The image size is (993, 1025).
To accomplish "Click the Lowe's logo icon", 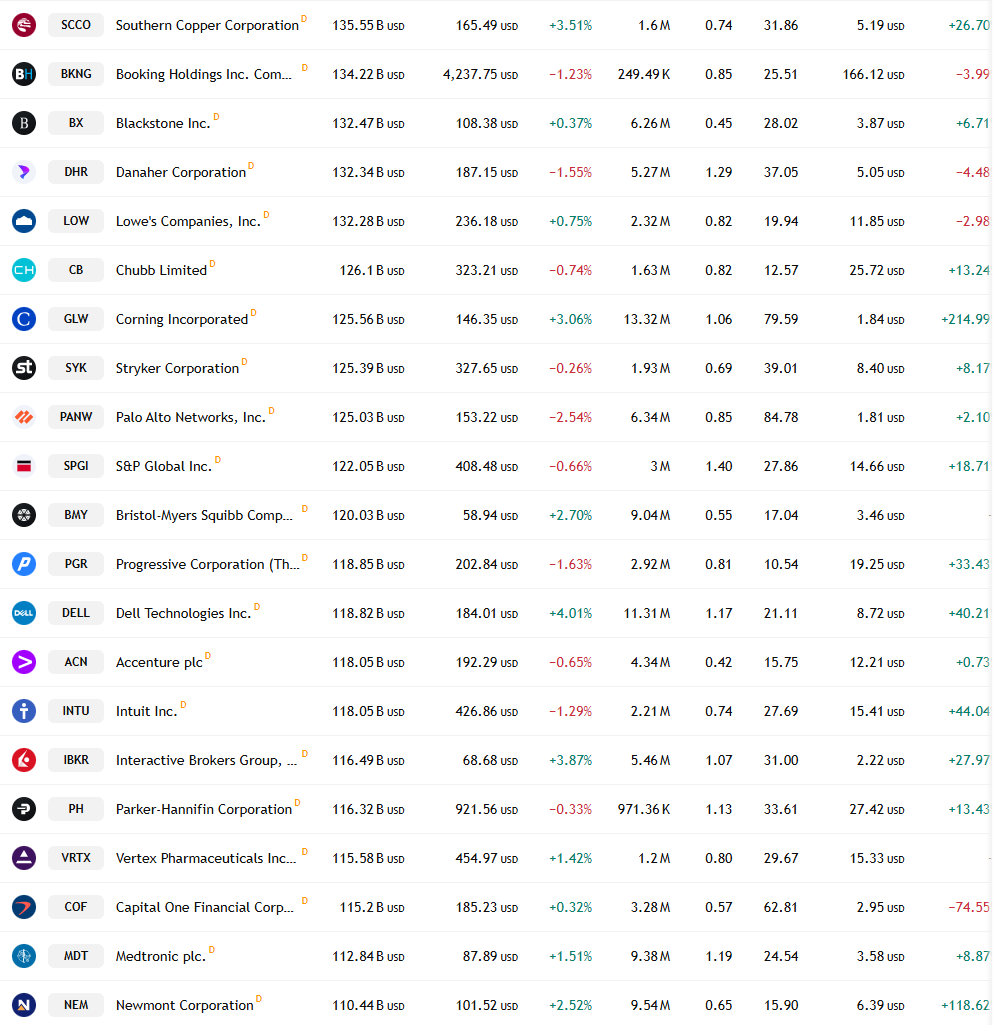I will point(24,221).
